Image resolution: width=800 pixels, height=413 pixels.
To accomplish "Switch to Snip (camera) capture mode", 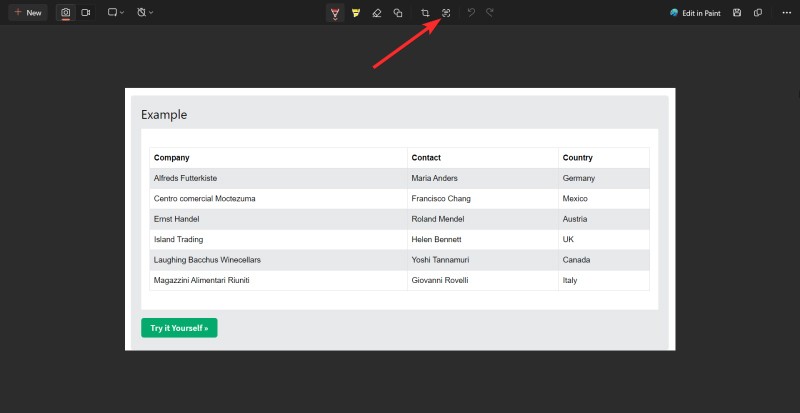I will (x=66, y=13).
